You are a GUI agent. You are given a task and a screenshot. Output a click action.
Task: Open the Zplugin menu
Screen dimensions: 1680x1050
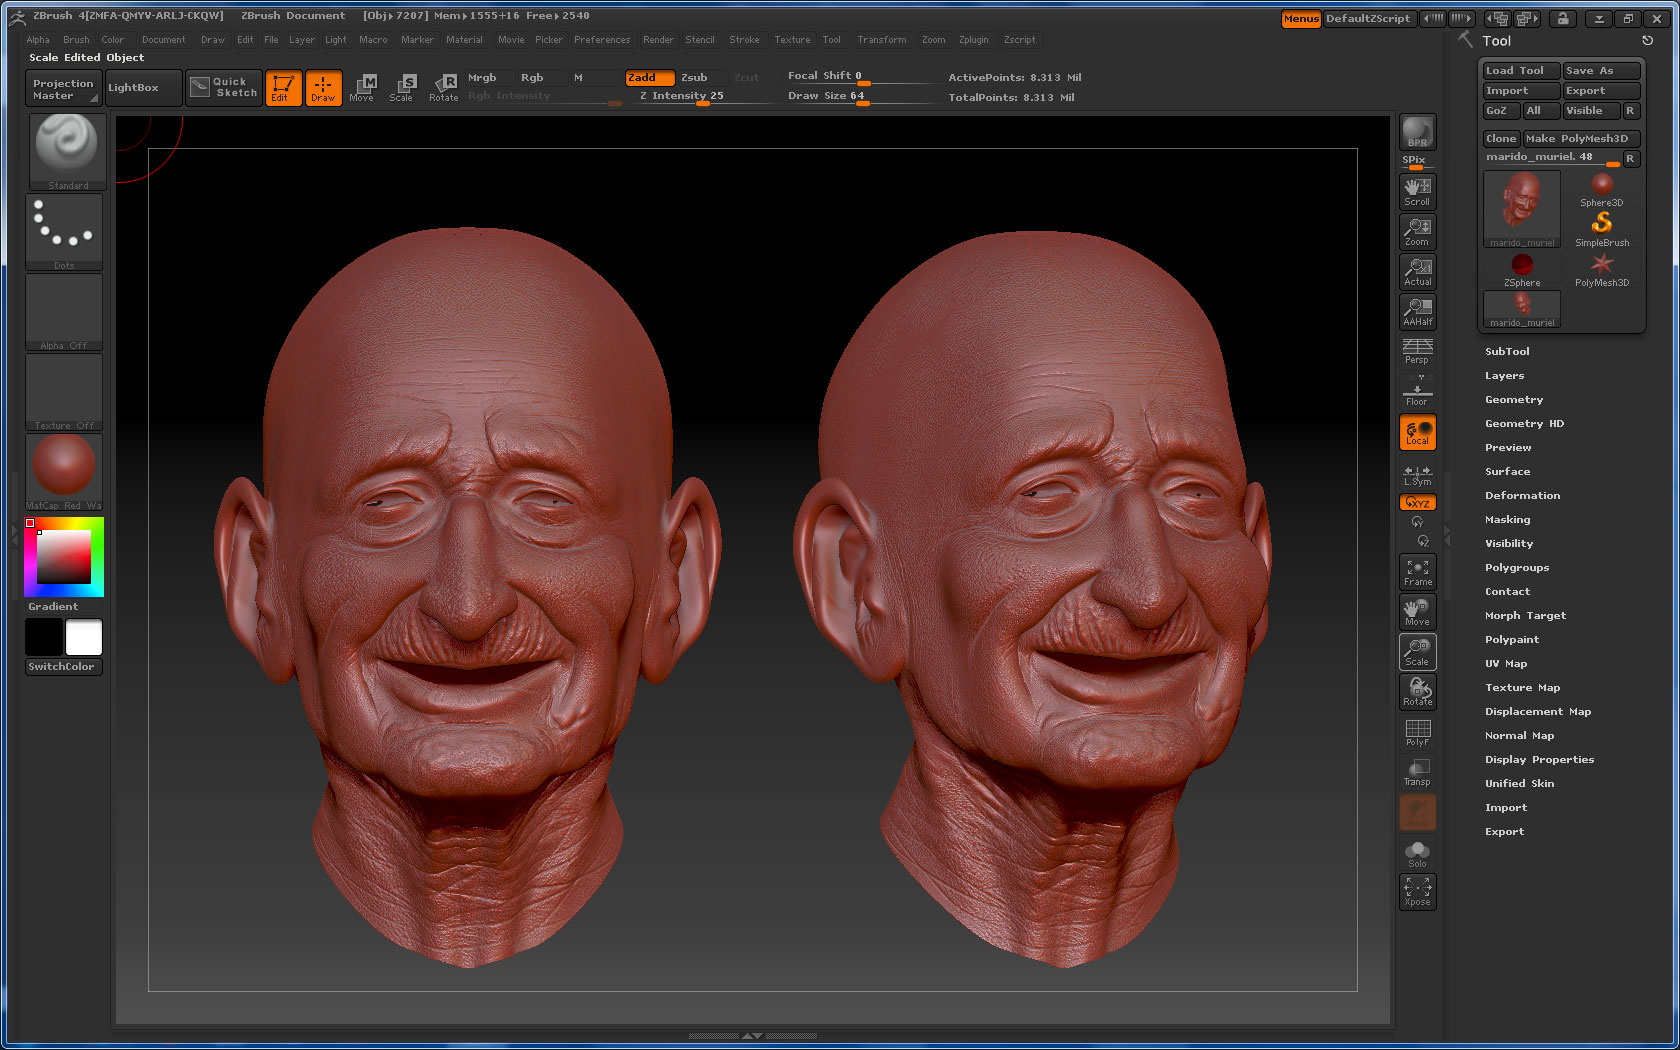973,40
